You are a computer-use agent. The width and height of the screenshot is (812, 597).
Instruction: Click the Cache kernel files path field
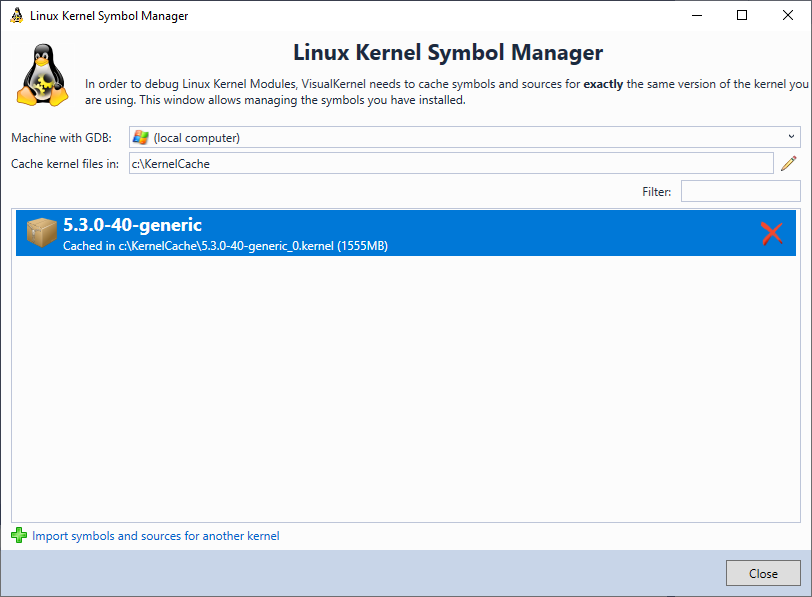point(451,164)
